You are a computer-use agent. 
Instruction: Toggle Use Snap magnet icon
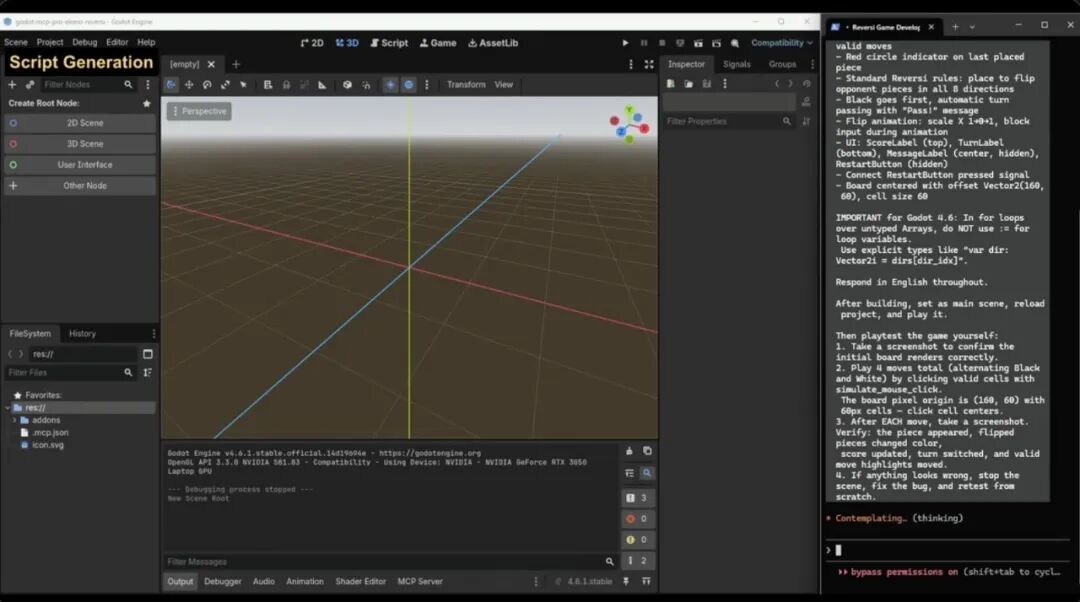(366, 85)
